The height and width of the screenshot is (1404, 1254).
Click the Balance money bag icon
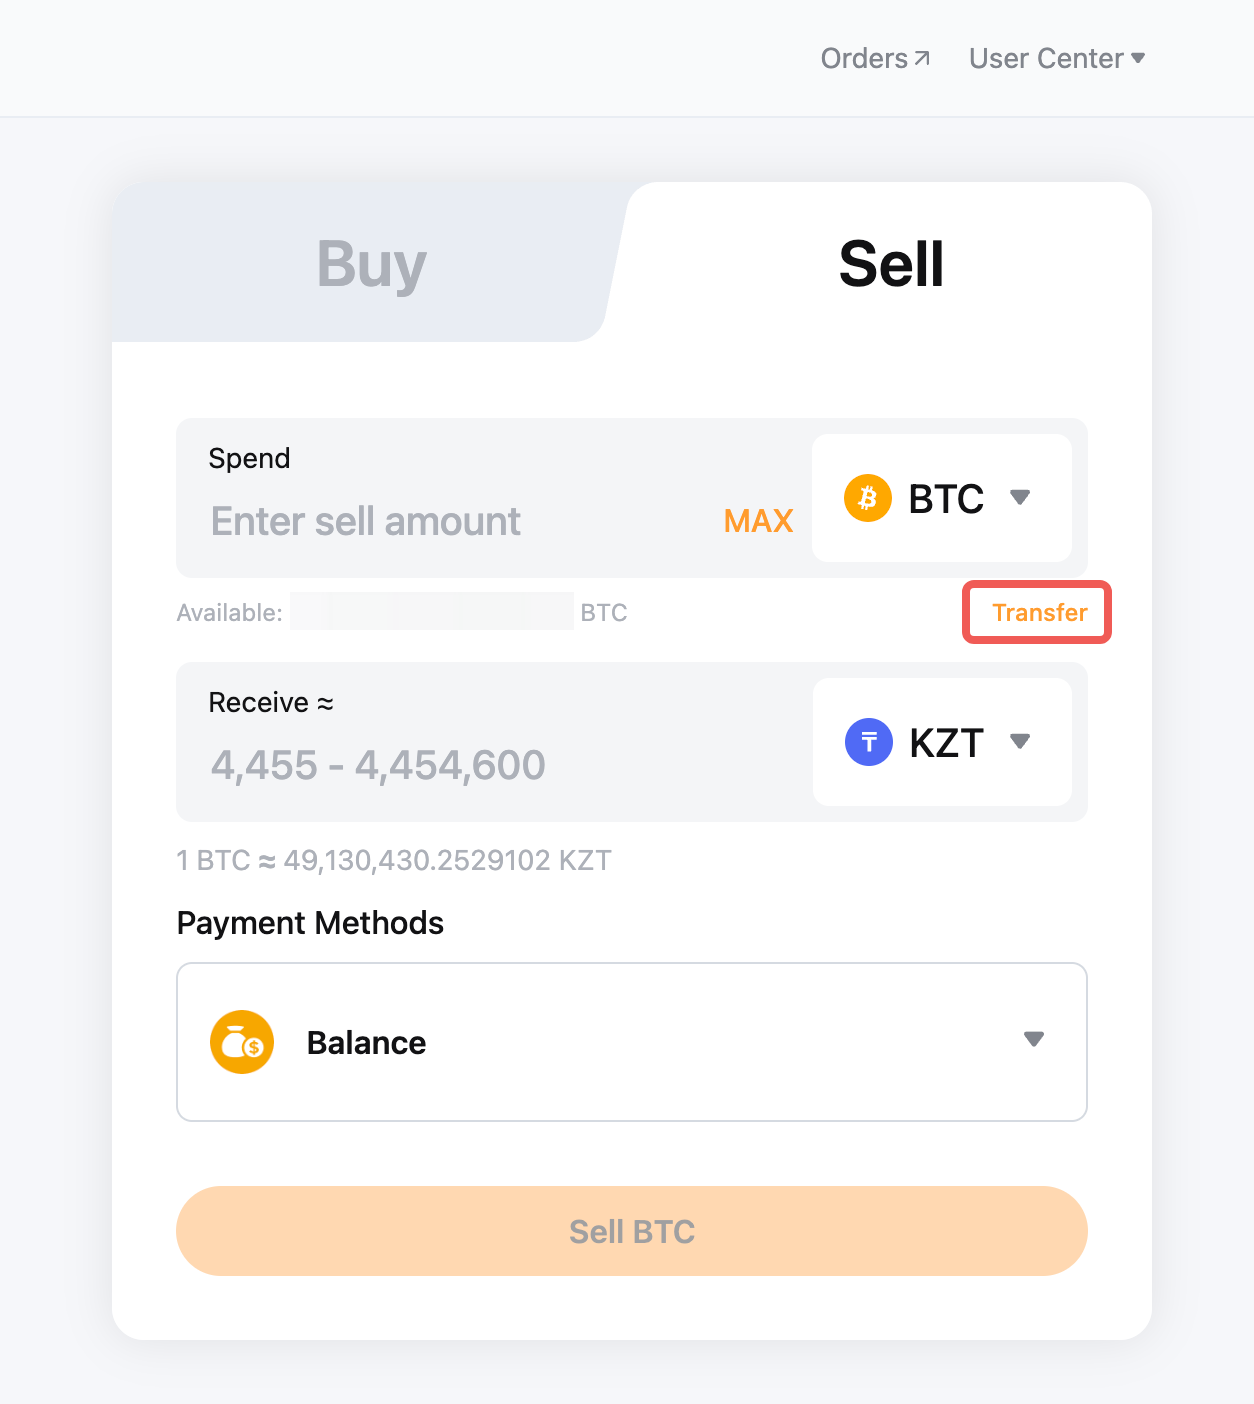pos(242,1042)
